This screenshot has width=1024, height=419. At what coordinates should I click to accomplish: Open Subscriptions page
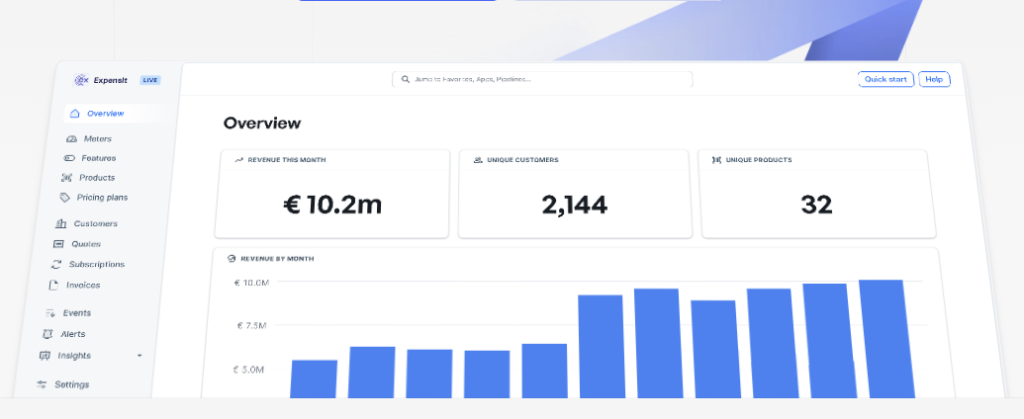[97, 264]
